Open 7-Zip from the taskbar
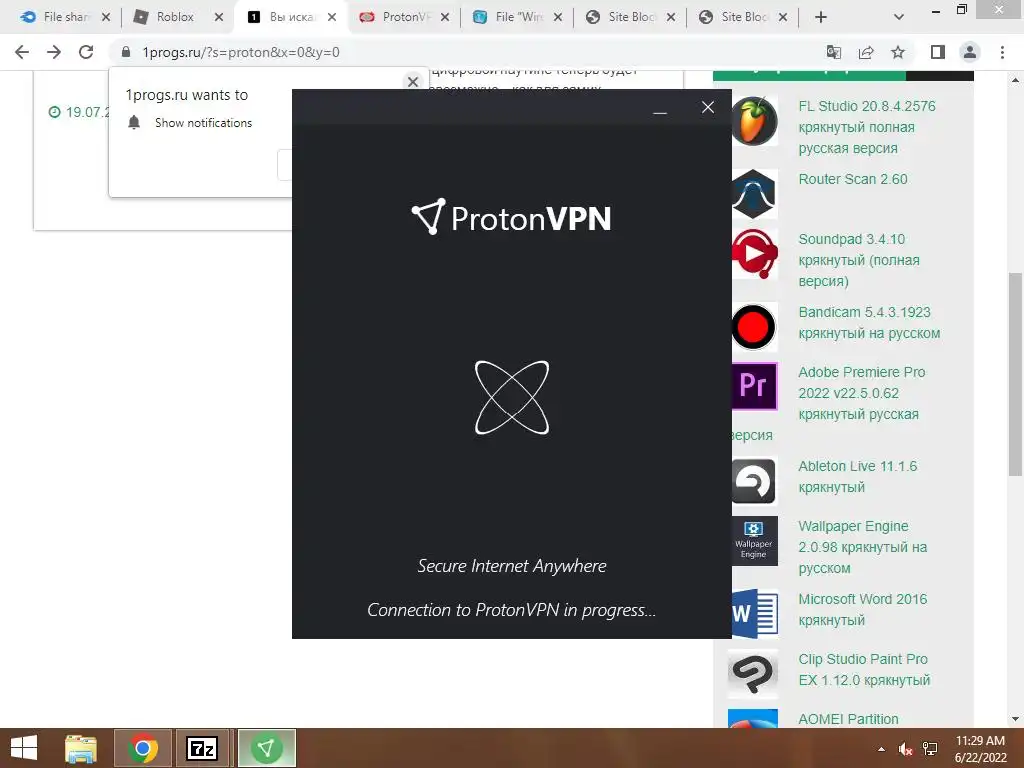This screenshot has height=768, width=1024. tap(202, 748)
